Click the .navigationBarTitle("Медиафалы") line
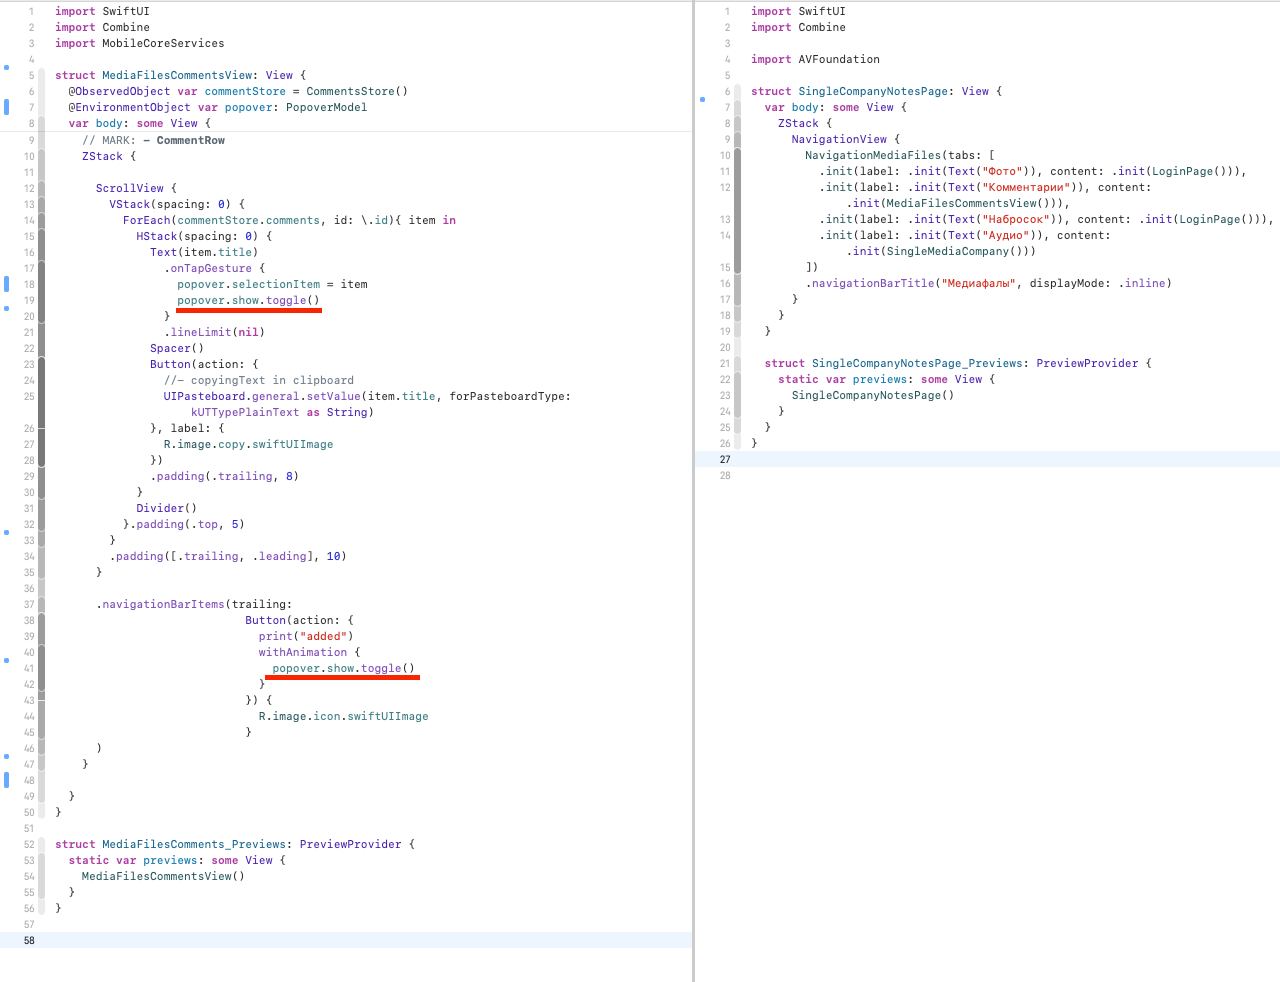The height and width of the screenshot is (982, 1280). pos(988,283)
